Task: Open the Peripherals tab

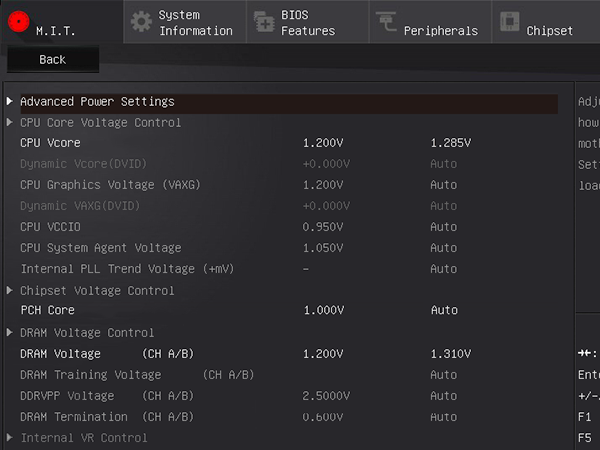Action: point(440,31)
